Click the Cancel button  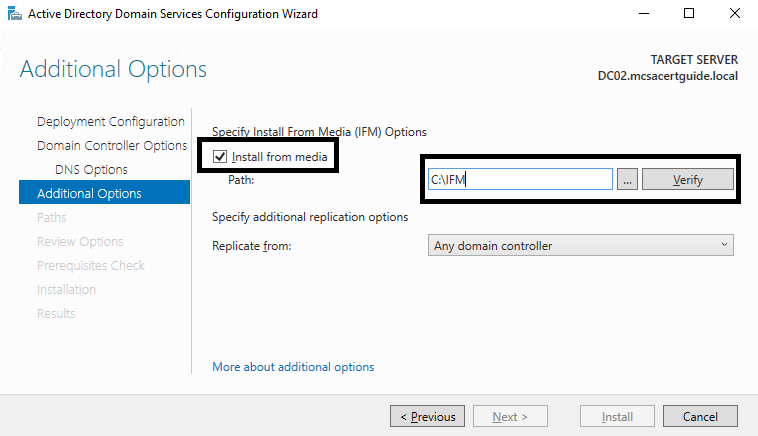tap(700, 416)
